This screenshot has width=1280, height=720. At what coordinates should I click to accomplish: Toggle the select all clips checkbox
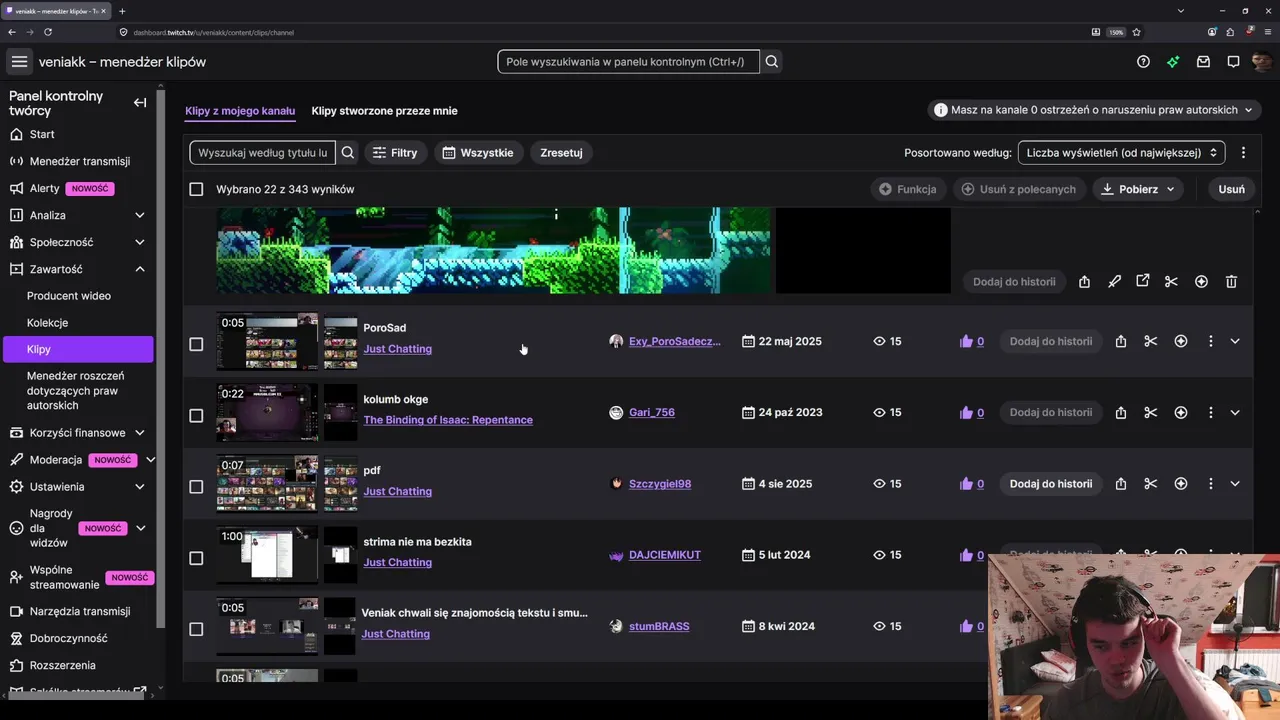pyautogui.click(x=196, y=189)
